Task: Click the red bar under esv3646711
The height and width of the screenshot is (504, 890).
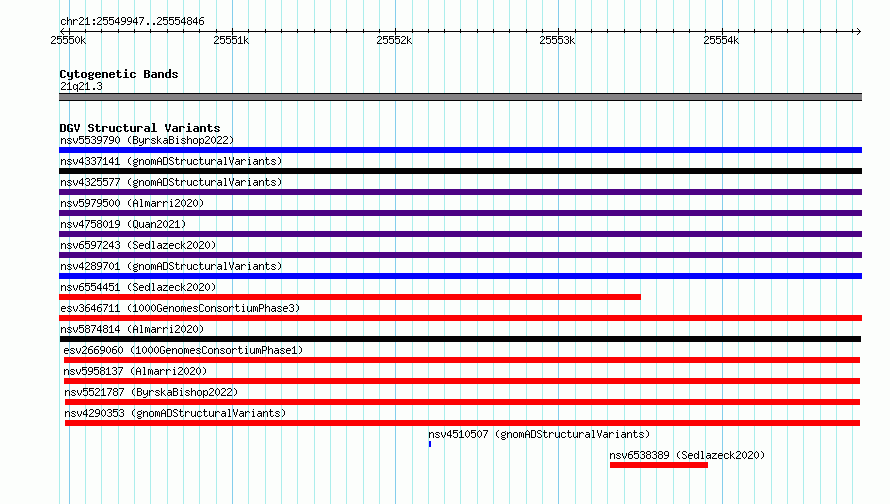Action: pos(460,318)
